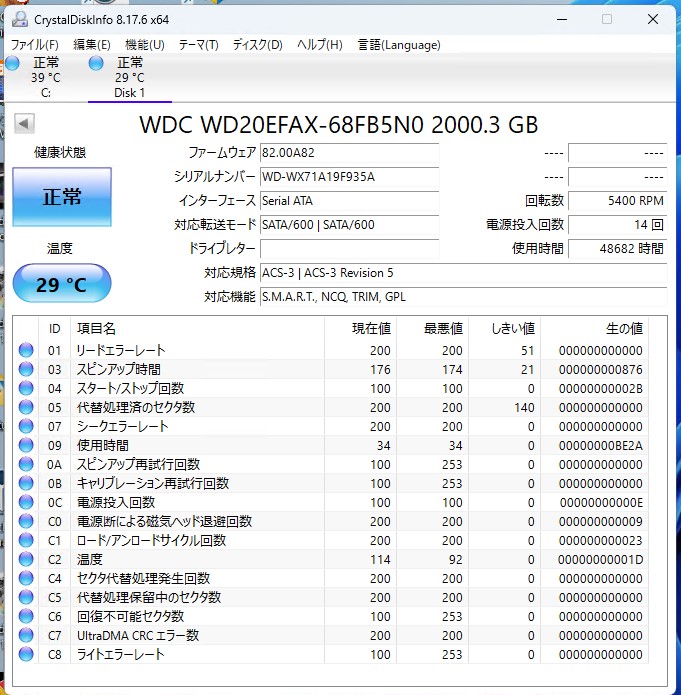Click status icon for スピンアップ時間 row
The height and width of the screenshot is (695, 681).
(x=26, y=369)
